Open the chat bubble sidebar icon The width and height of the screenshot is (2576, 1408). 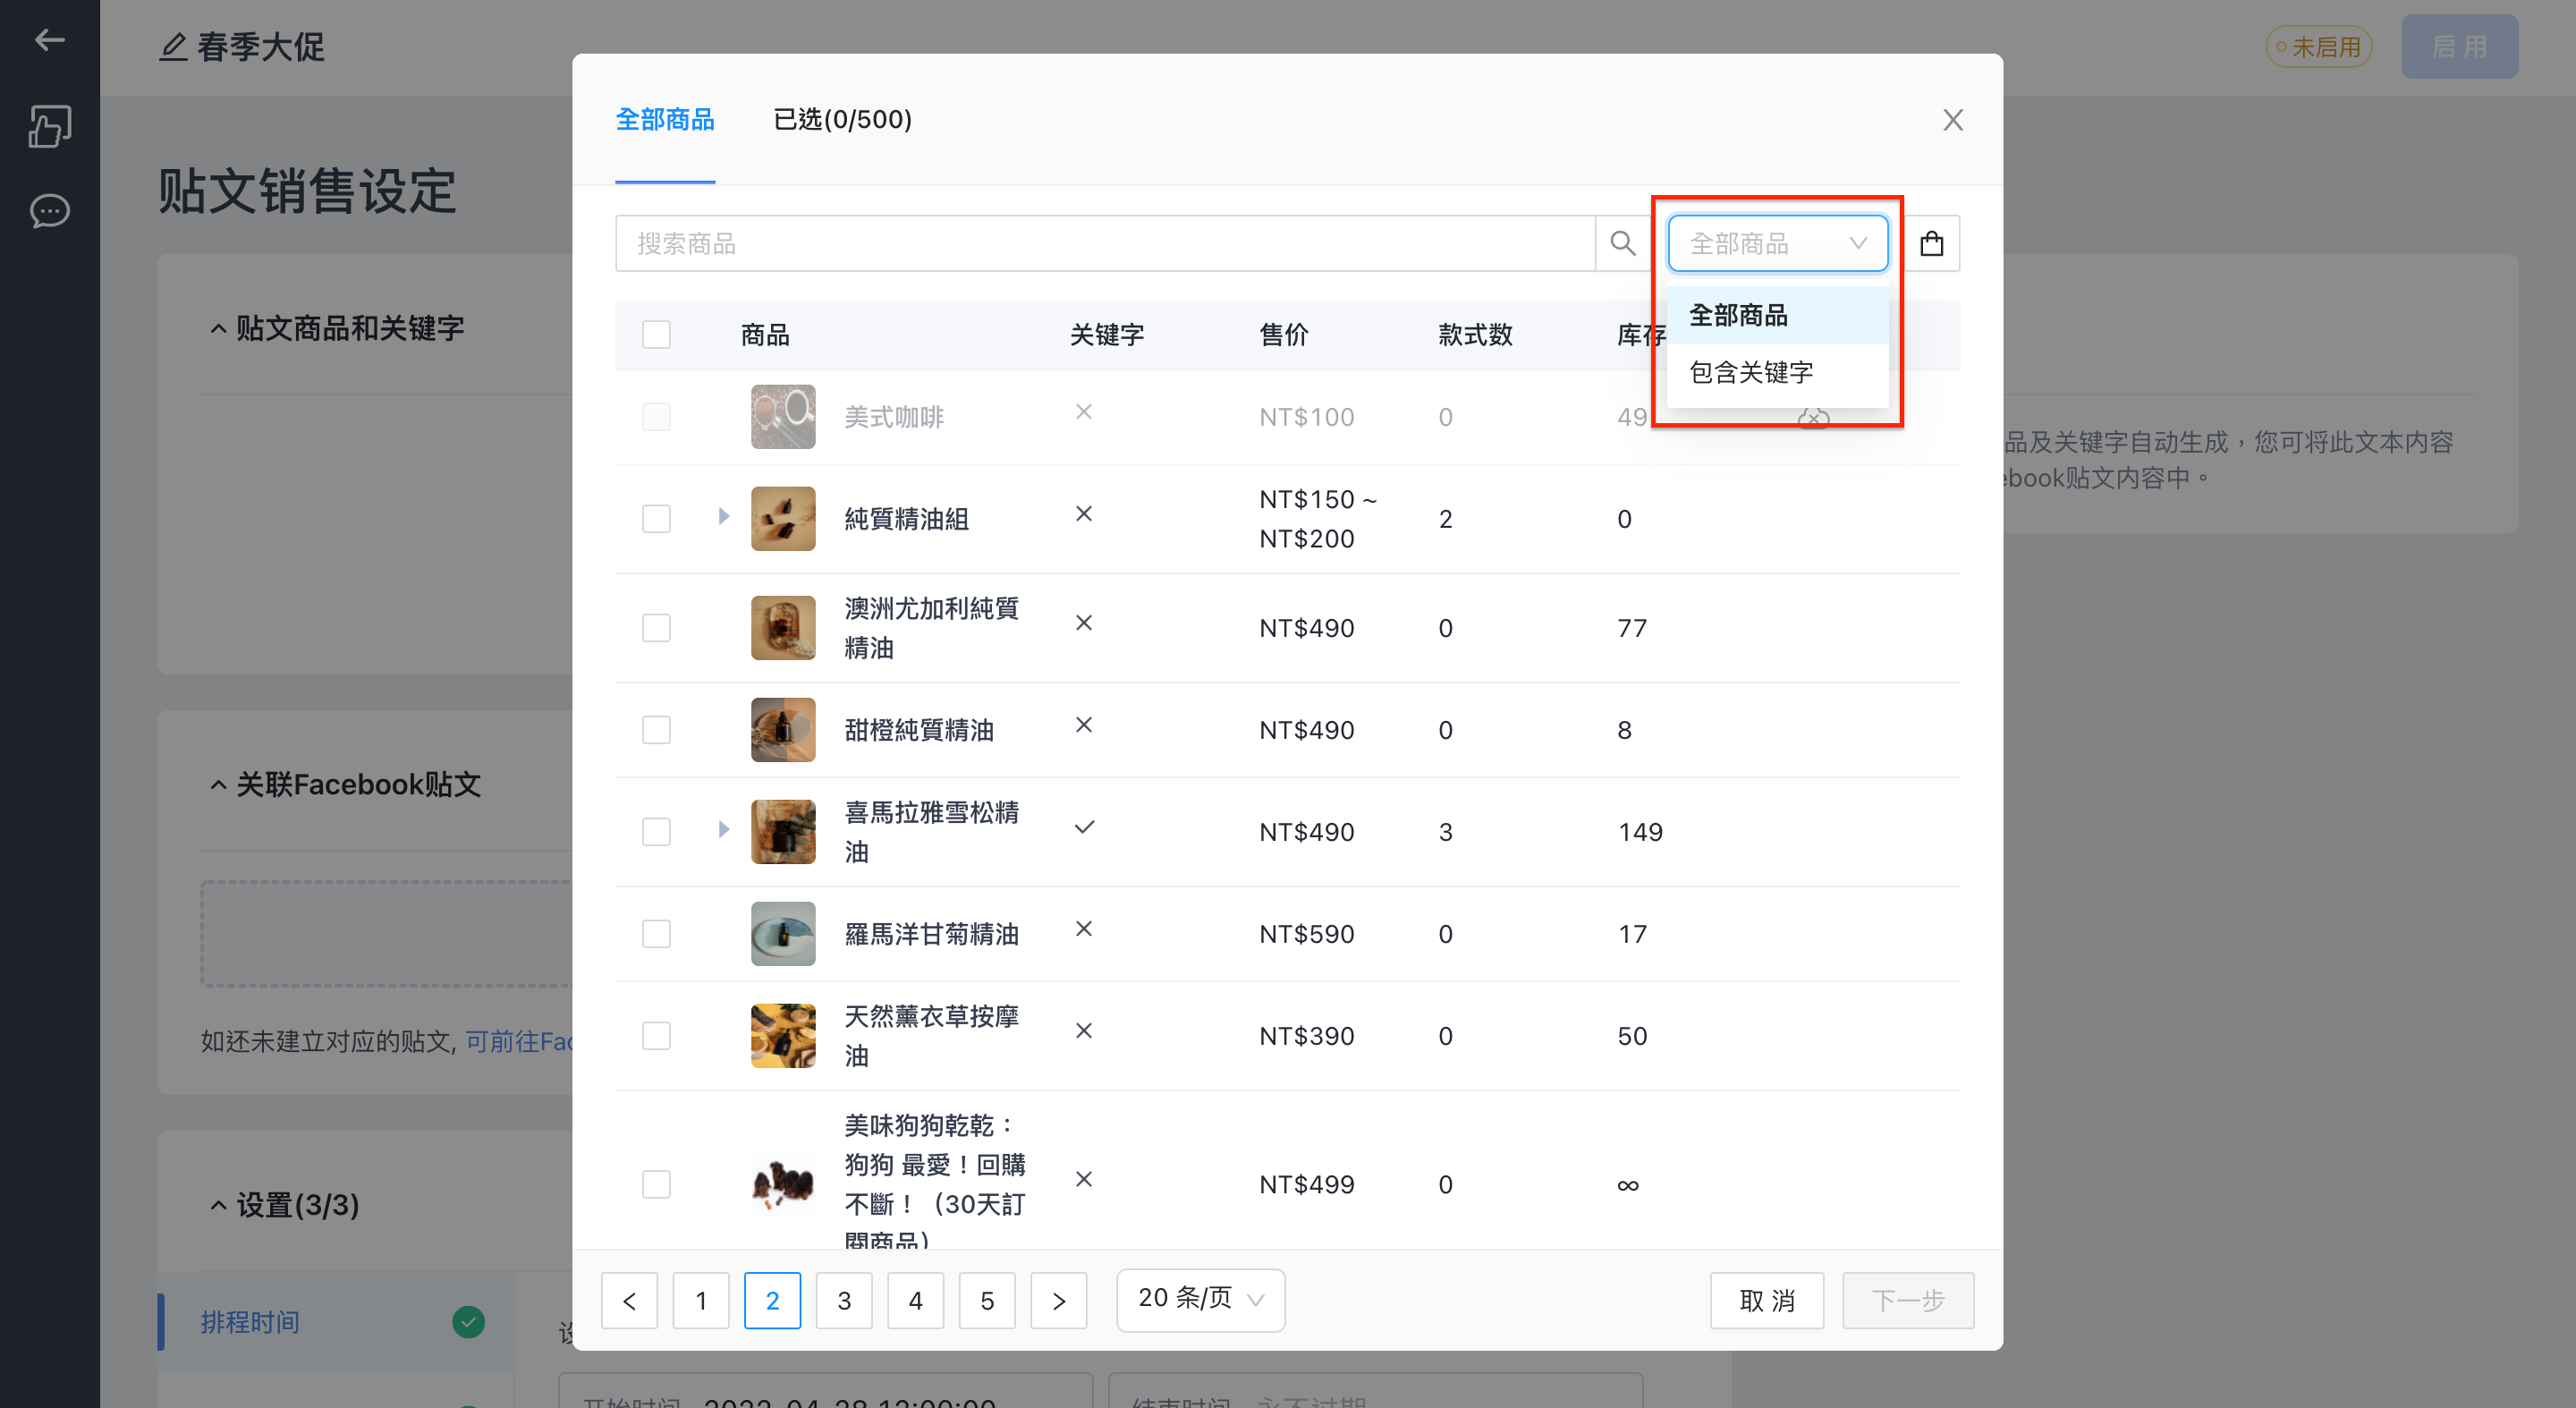[x=49, y=211]
